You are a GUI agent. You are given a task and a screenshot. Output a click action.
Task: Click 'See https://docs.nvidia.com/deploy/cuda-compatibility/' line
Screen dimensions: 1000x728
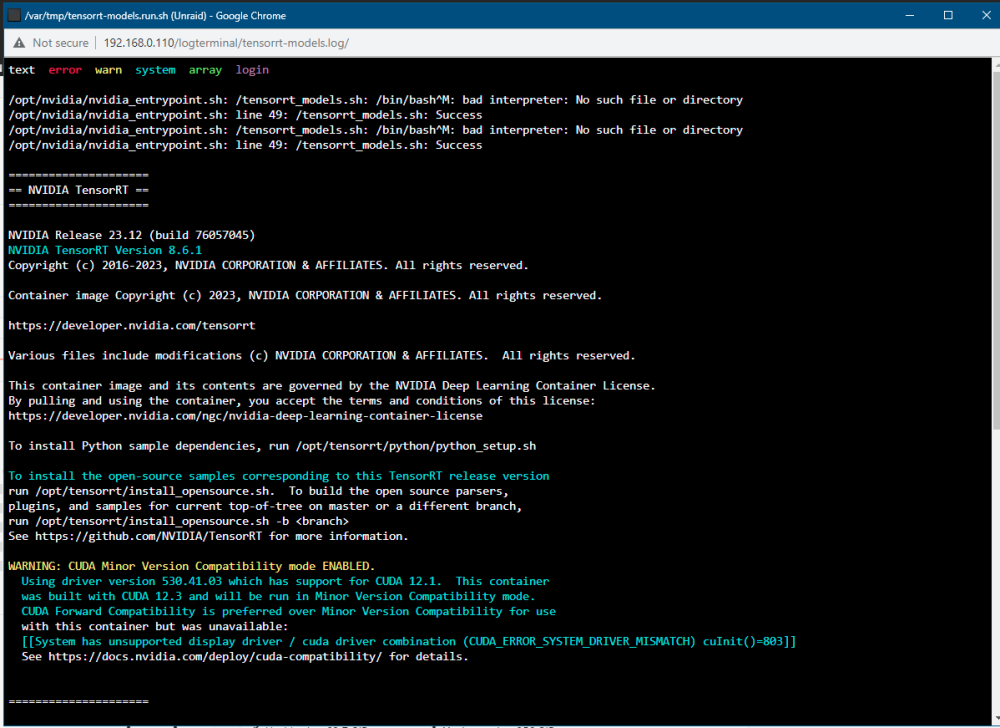tap(245, 657)
